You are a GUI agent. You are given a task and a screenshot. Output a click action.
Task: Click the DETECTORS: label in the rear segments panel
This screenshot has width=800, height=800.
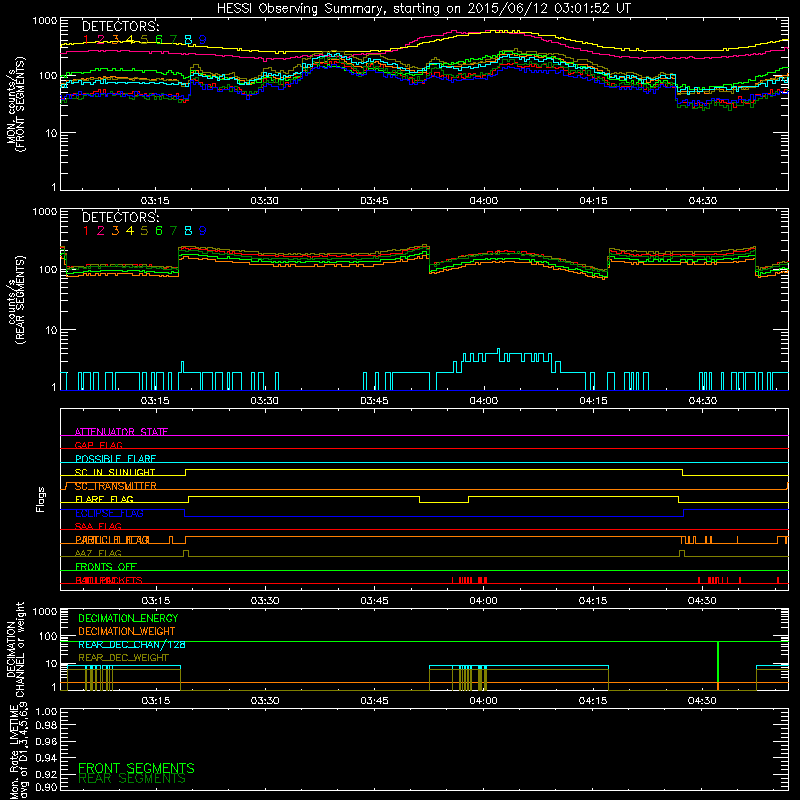(121, 218)
